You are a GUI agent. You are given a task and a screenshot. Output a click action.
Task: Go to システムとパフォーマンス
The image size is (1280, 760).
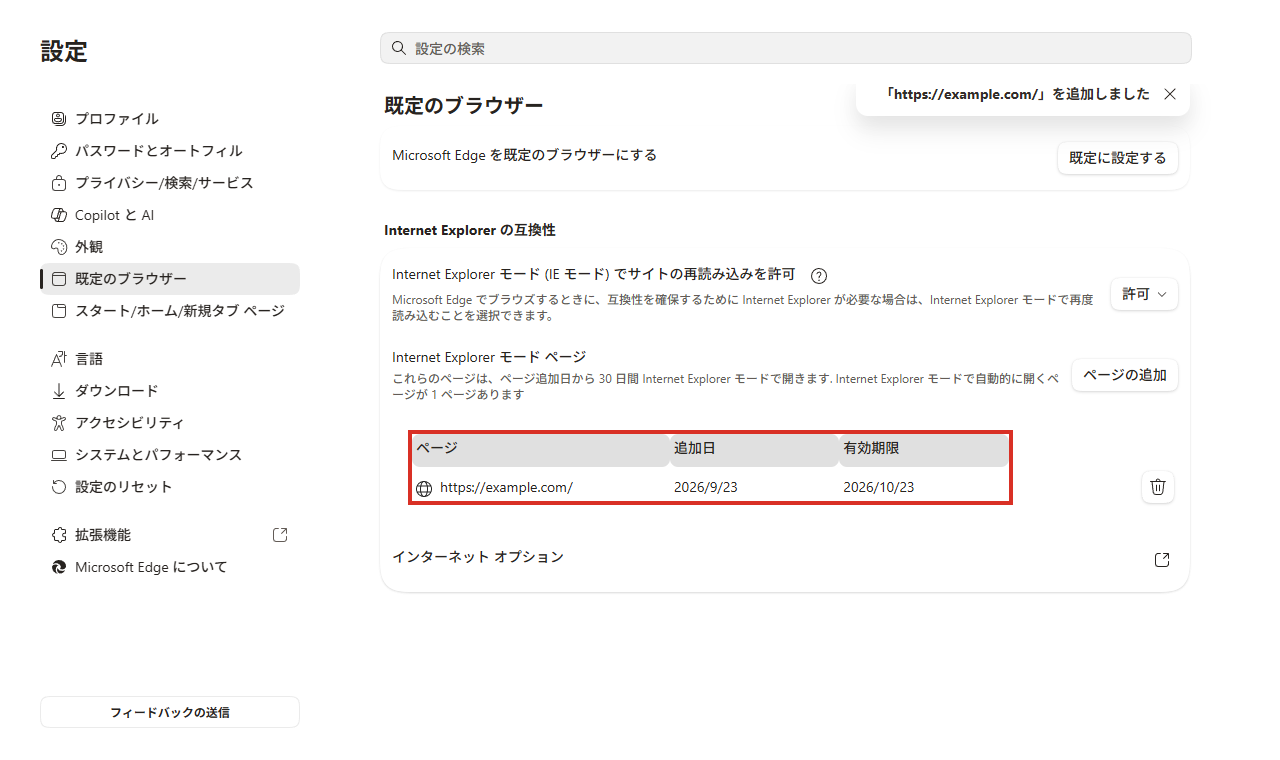(170, 455)
